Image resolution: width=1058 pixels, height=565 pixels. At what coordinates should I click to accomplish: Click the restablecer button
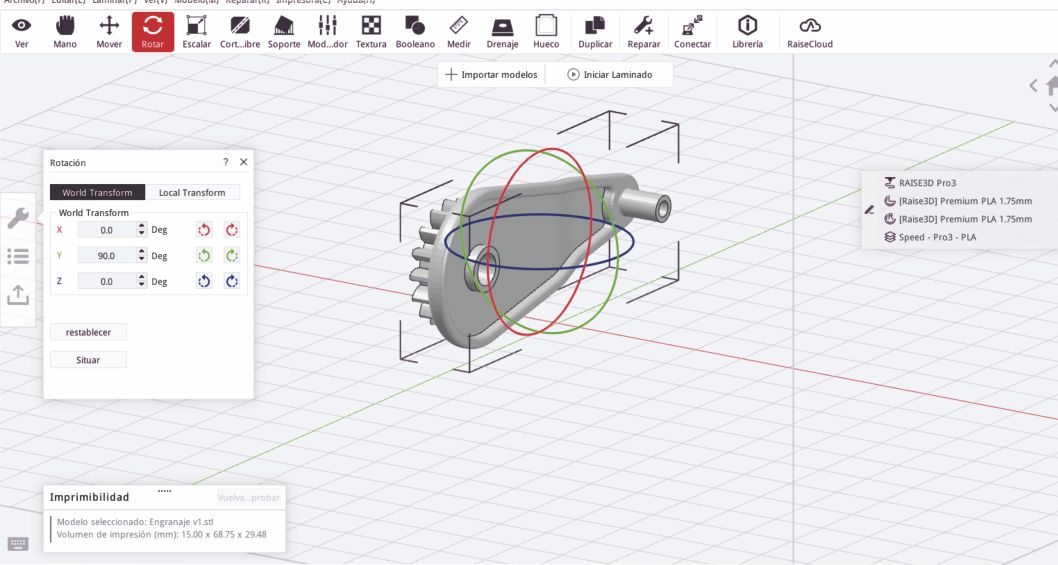click(88, 332)
